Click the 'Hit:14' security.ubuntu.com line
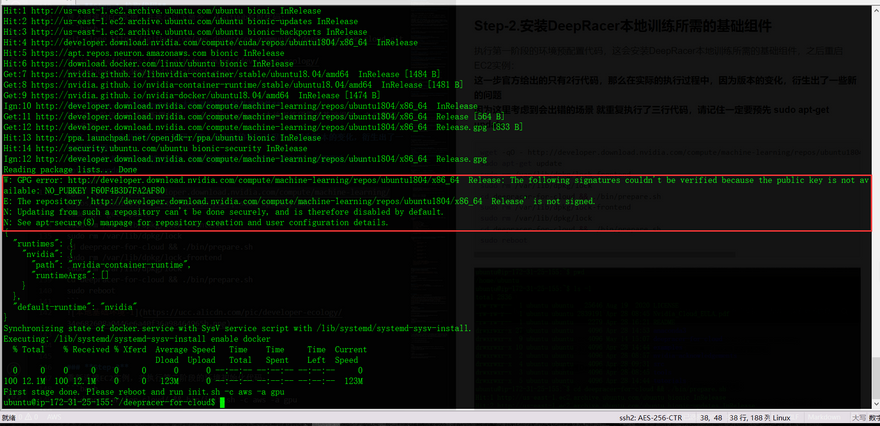The height and width of the screenshot is (426, 880). coord(155,148)
